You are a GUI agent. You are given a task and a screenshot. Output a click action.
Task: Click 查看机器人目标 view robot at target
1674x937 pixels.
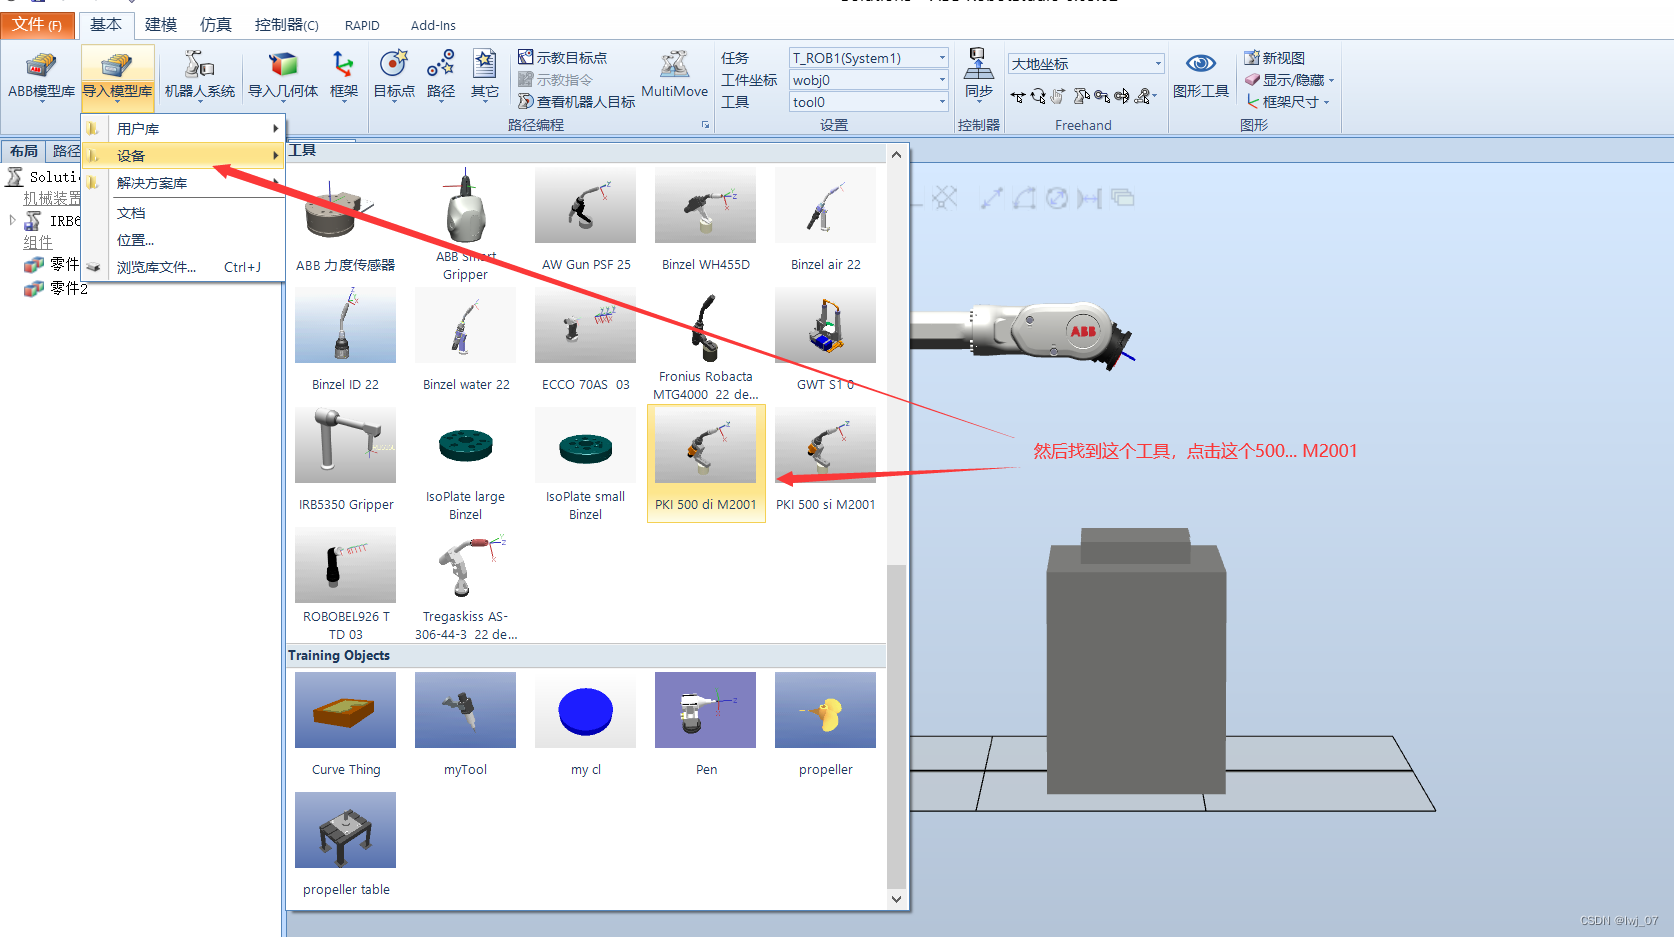point(577,101)
